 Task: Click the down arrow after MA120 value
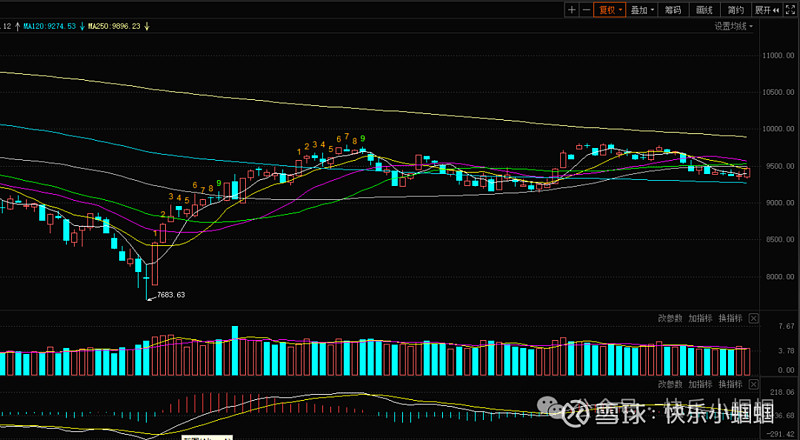(x=82, y=26)
